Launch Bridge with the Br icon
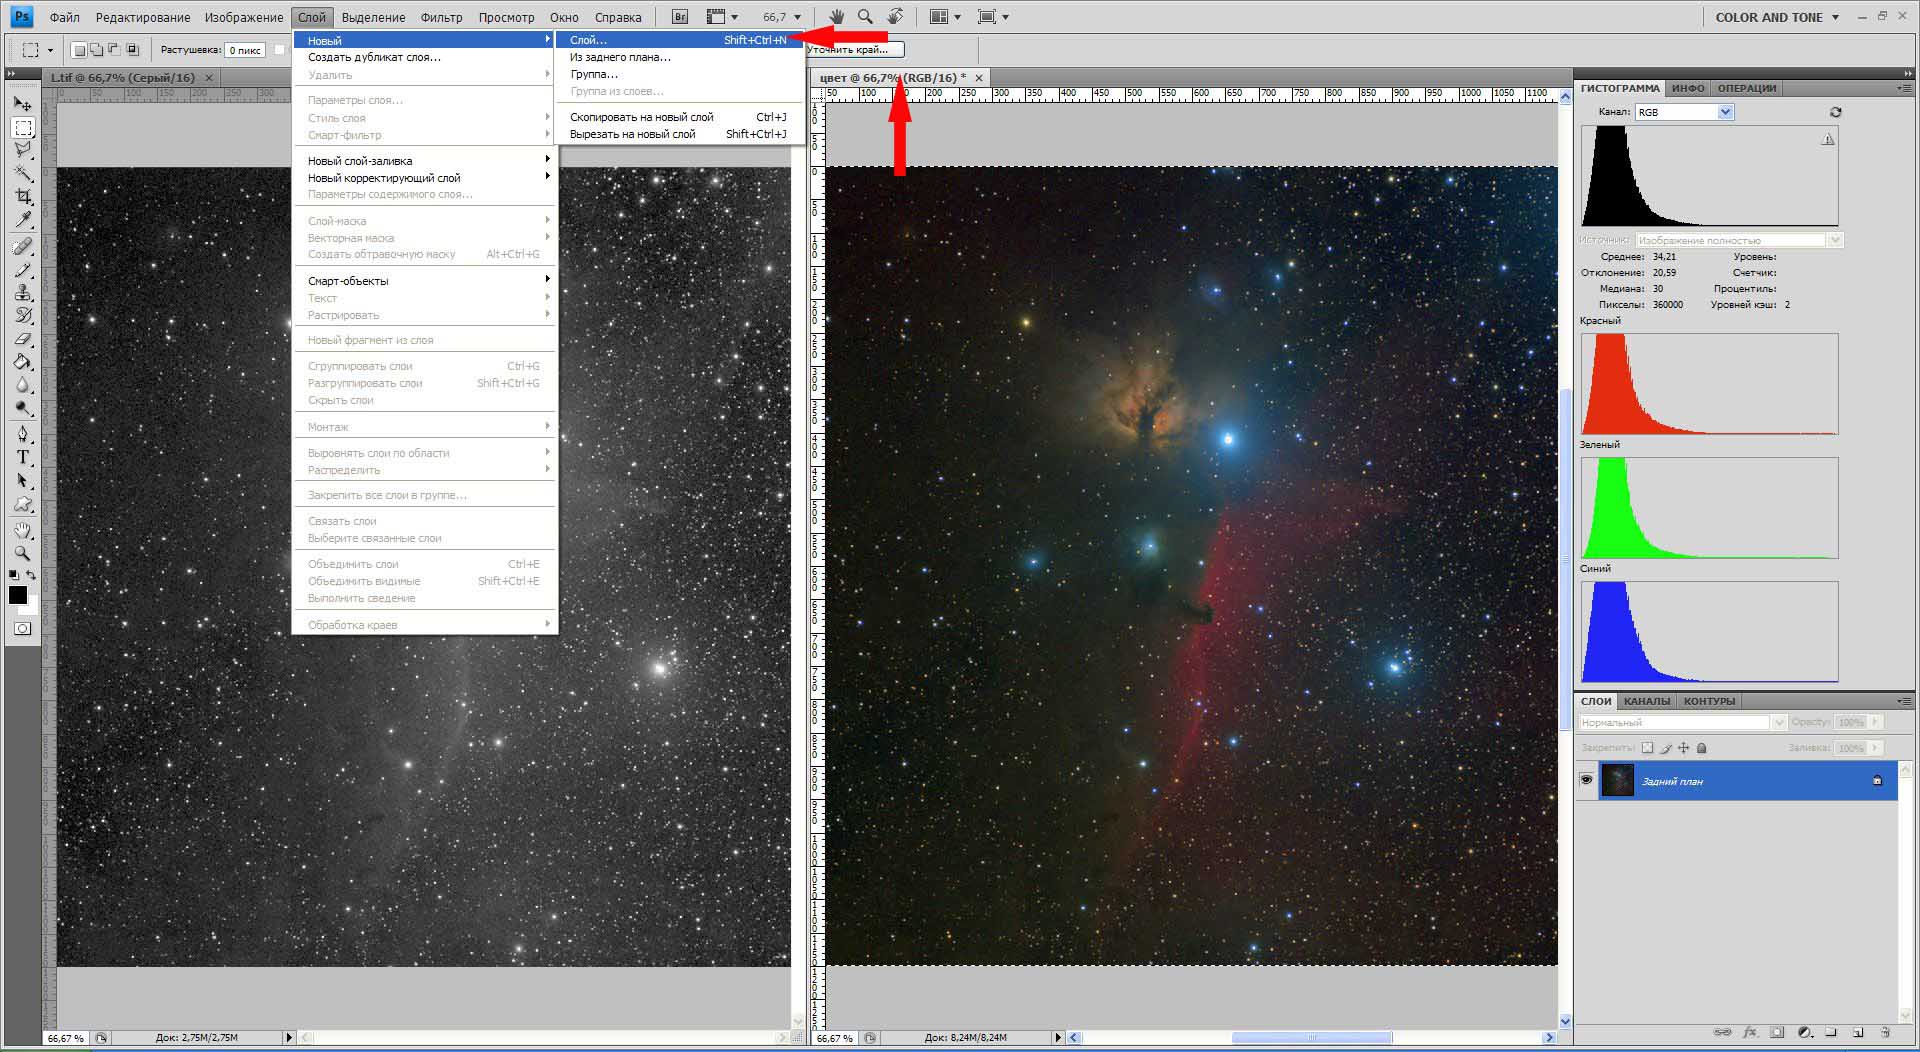The height and width of the screenshot is (1052, 1920). point(680,17)
